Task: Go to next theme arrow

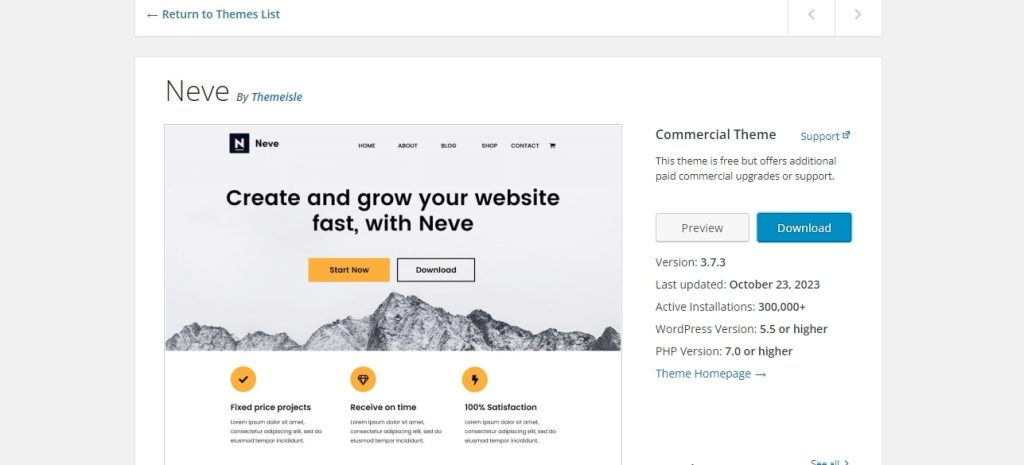Action: point(858,14)
